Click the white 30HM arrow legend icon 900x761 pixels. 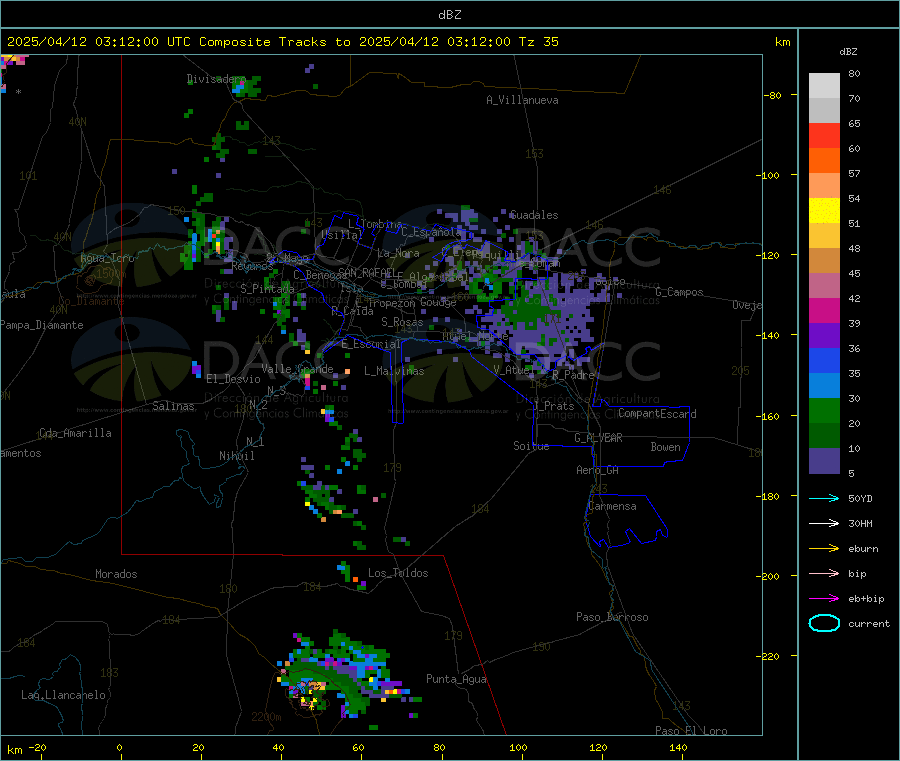click(x=824, y=523)
